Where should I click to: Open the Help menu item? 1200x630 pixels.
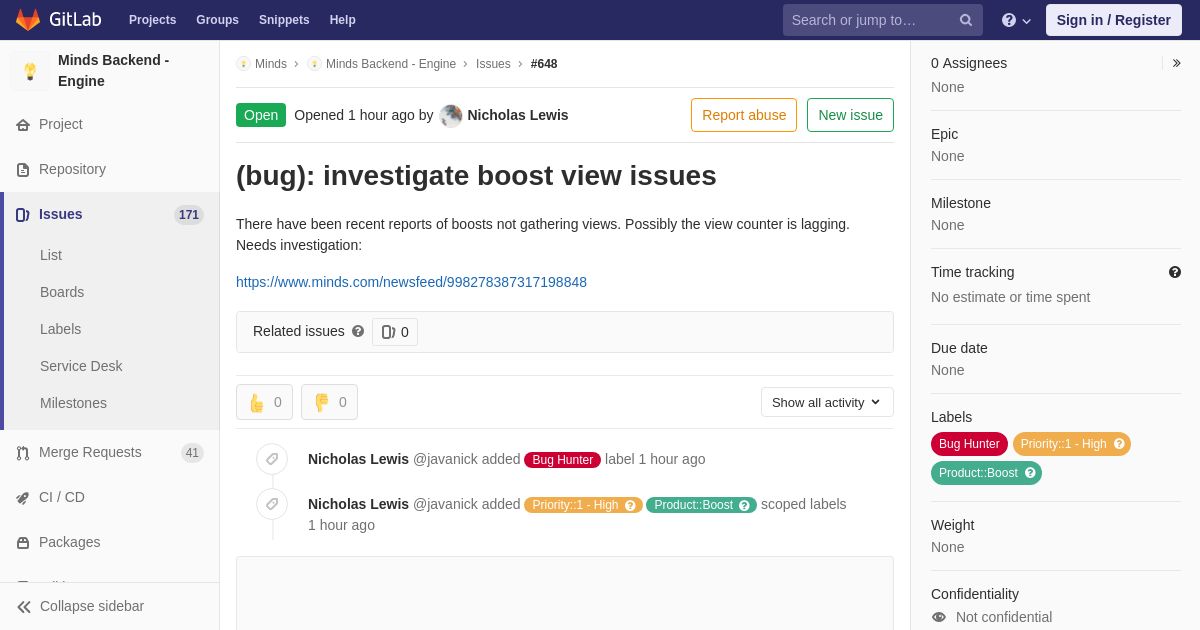[x=343, y=20]
